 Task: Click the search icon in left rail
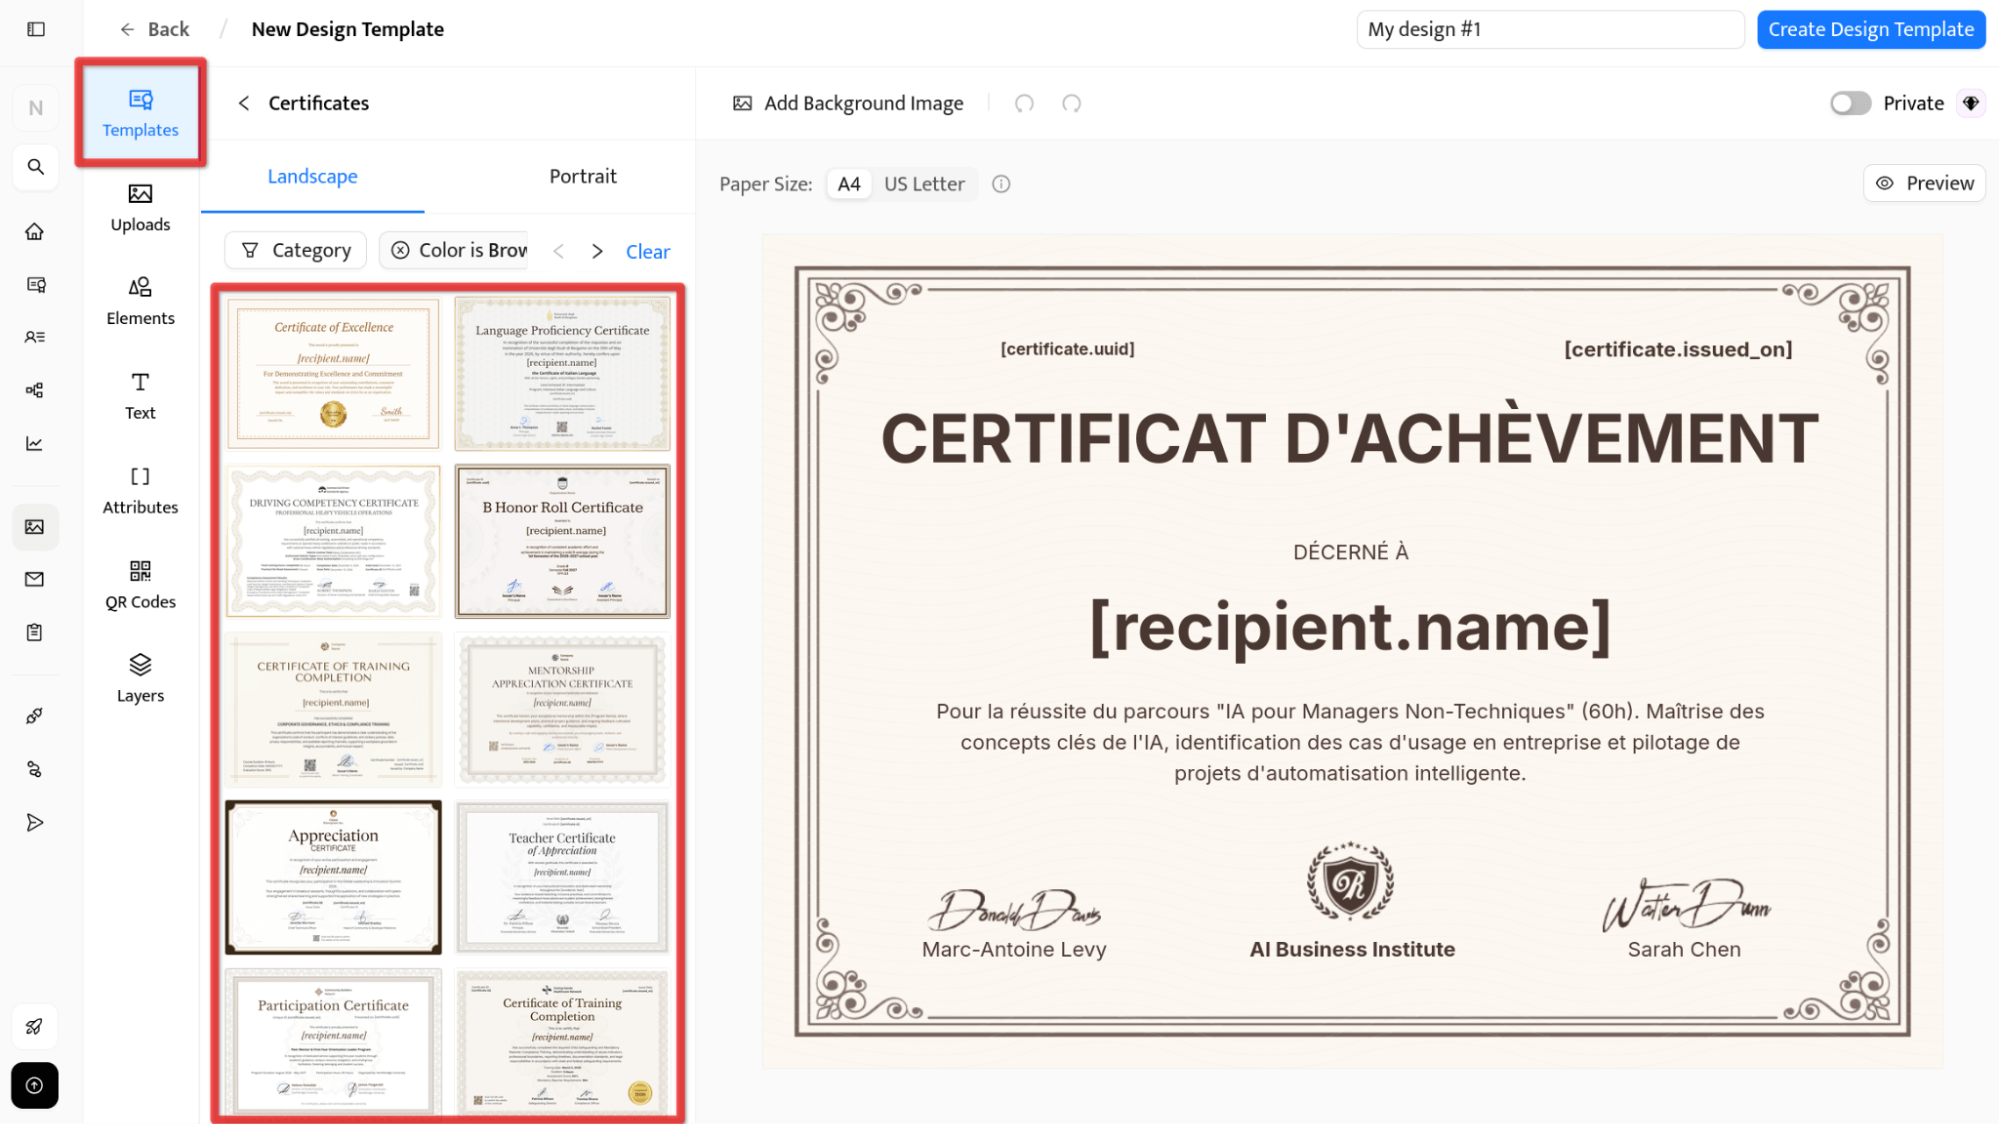(35, 167)
